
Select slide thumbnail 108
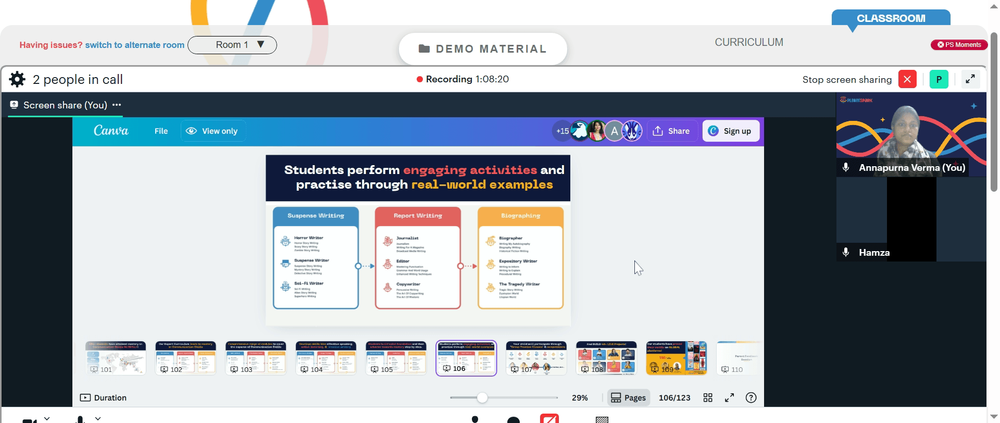(x=607, y=358)
